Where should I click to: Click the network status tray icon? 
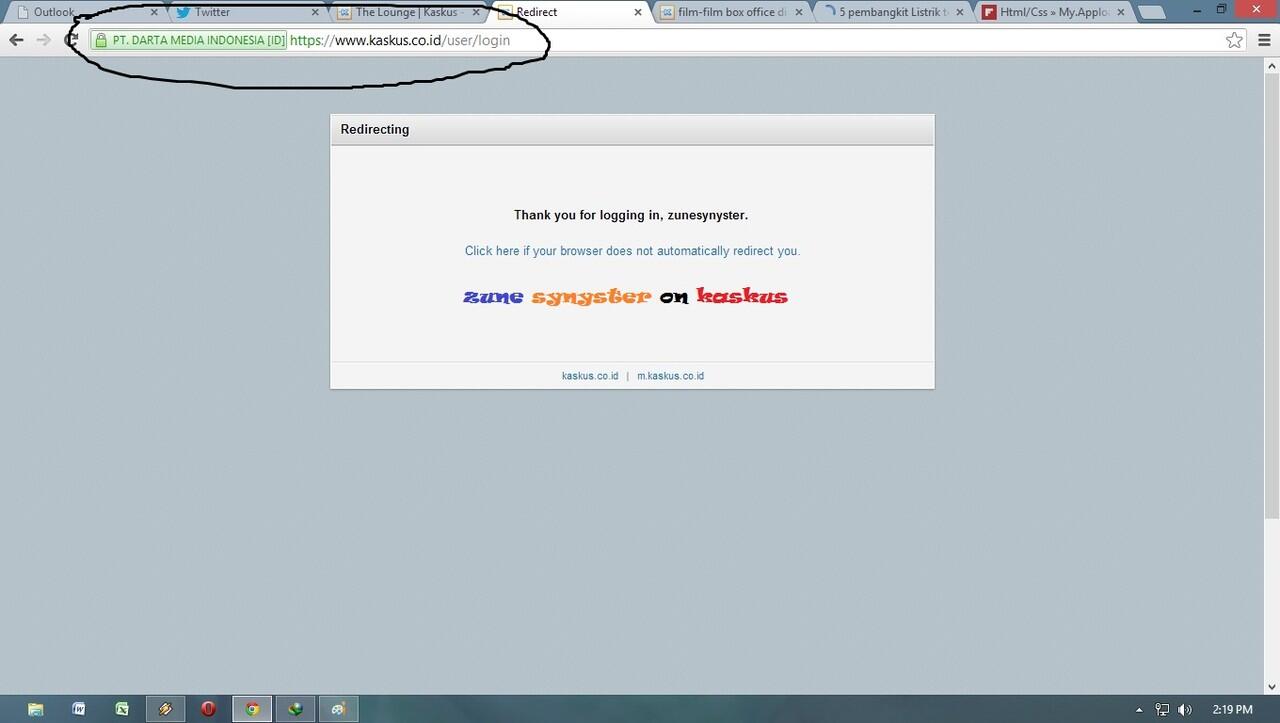(1163, 710)
